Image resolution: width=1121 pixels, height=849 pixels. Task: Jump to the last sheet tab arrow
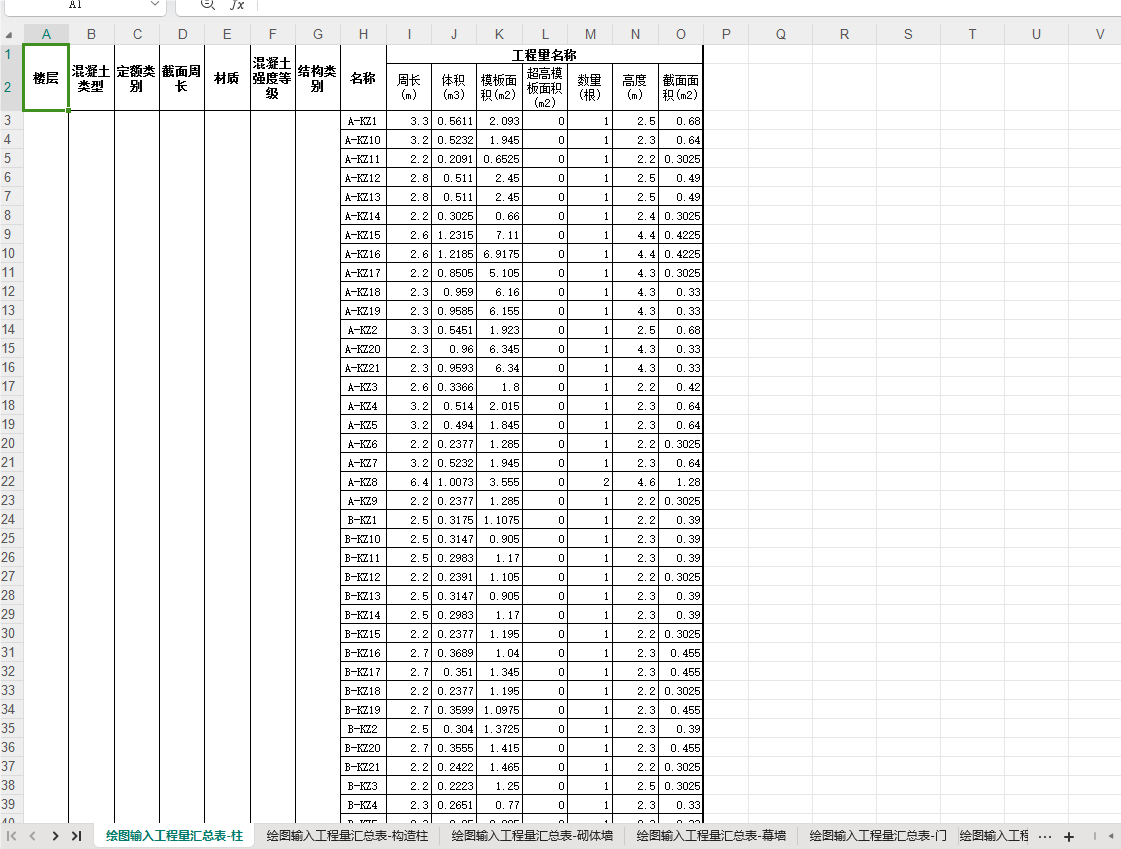(76, 835)
